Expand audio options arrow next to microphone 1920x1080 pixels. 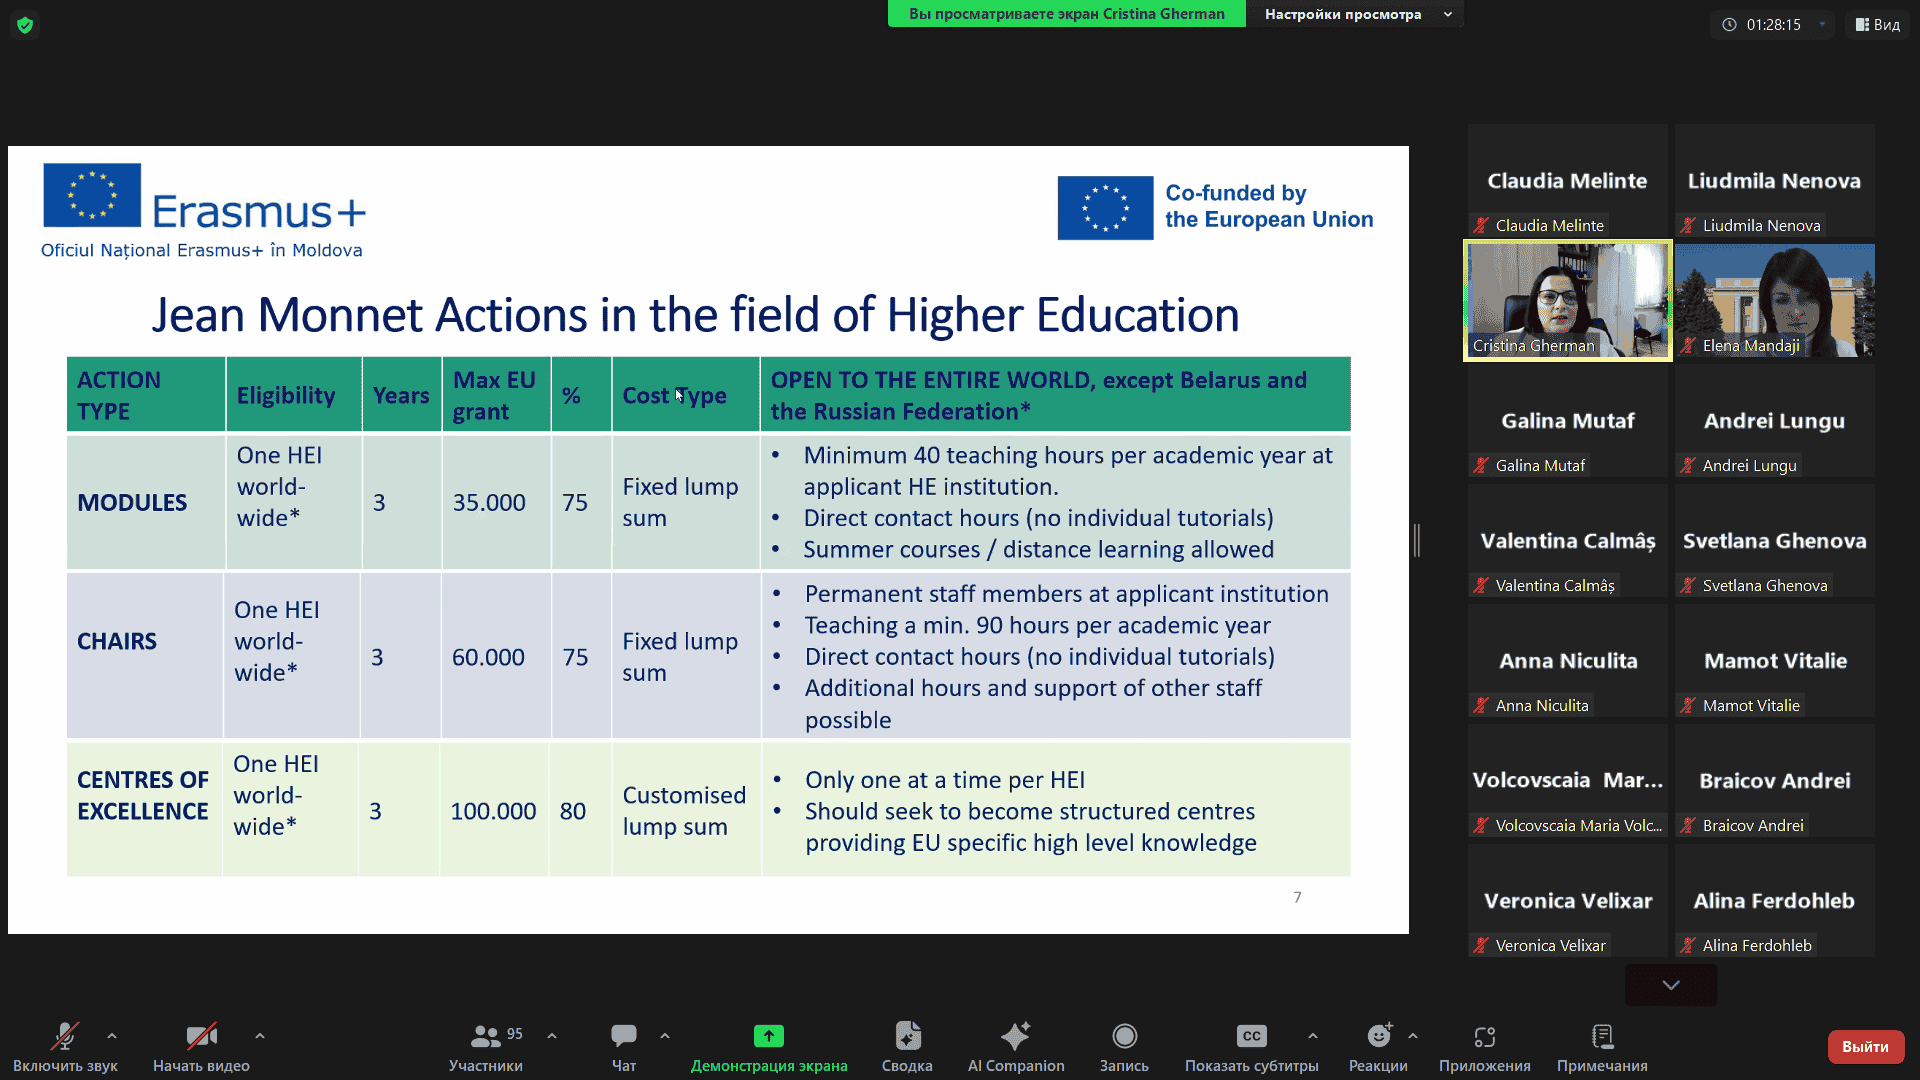pyautogui.click(x=112, y=1036)
